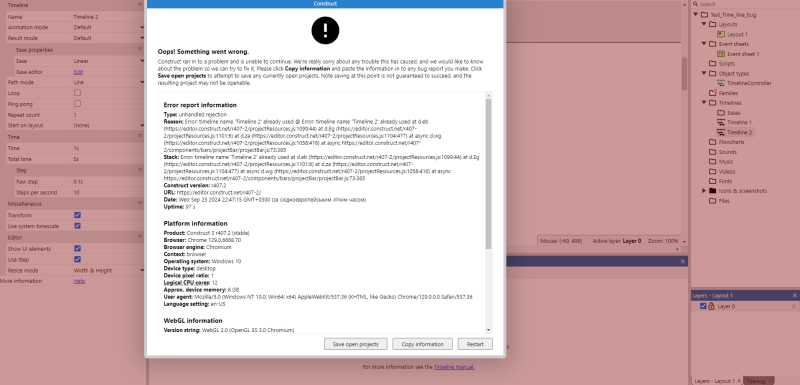Click the Name field showing Timeline 2

[108, 17]
